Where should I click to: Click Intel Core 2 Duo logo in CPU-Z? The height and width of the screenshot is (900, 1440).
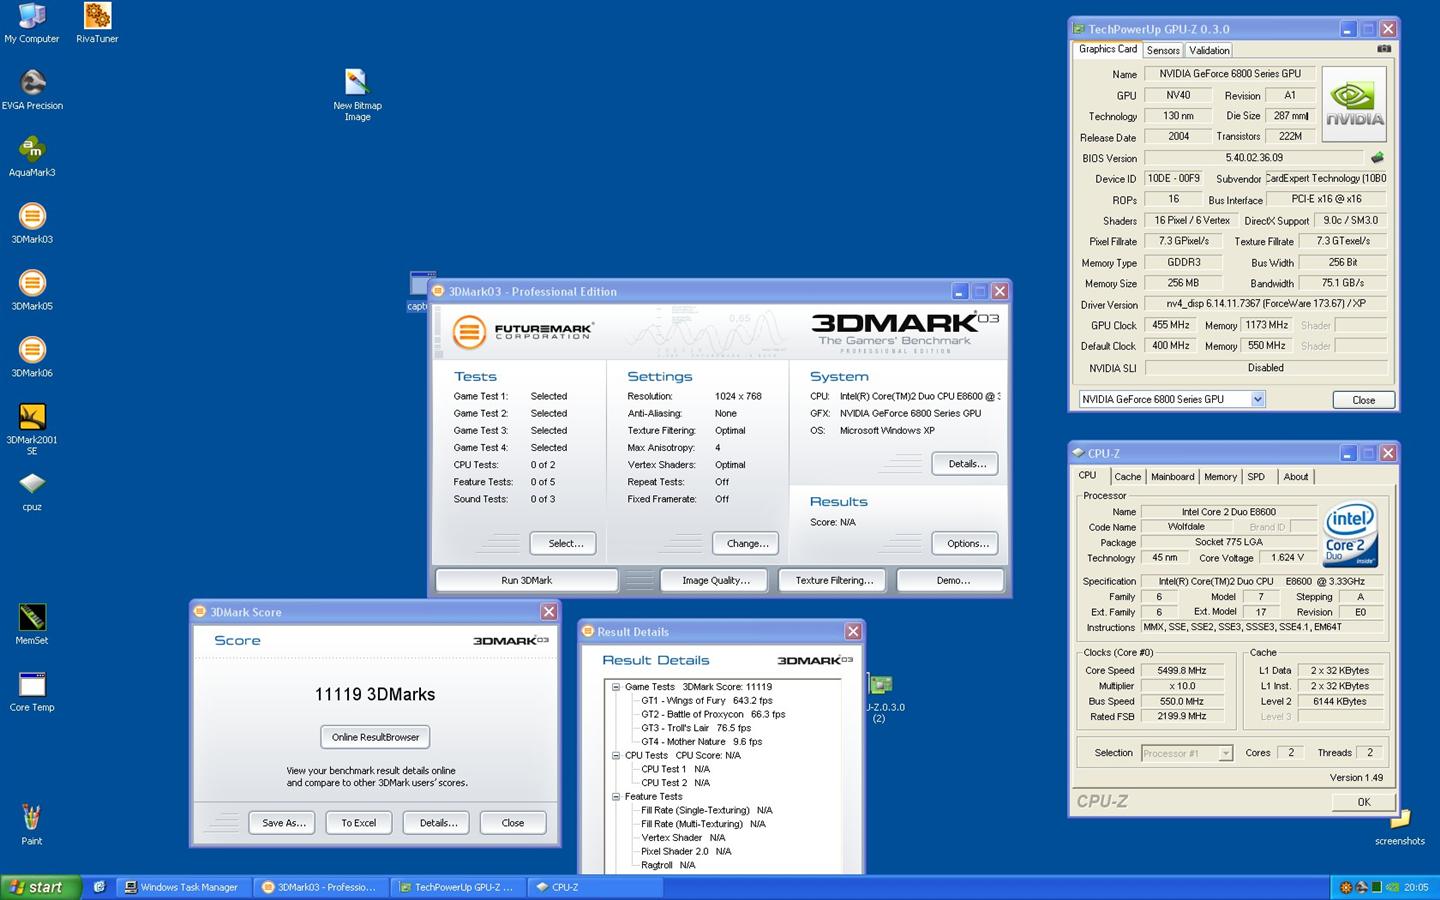[x=1351, y=535]
